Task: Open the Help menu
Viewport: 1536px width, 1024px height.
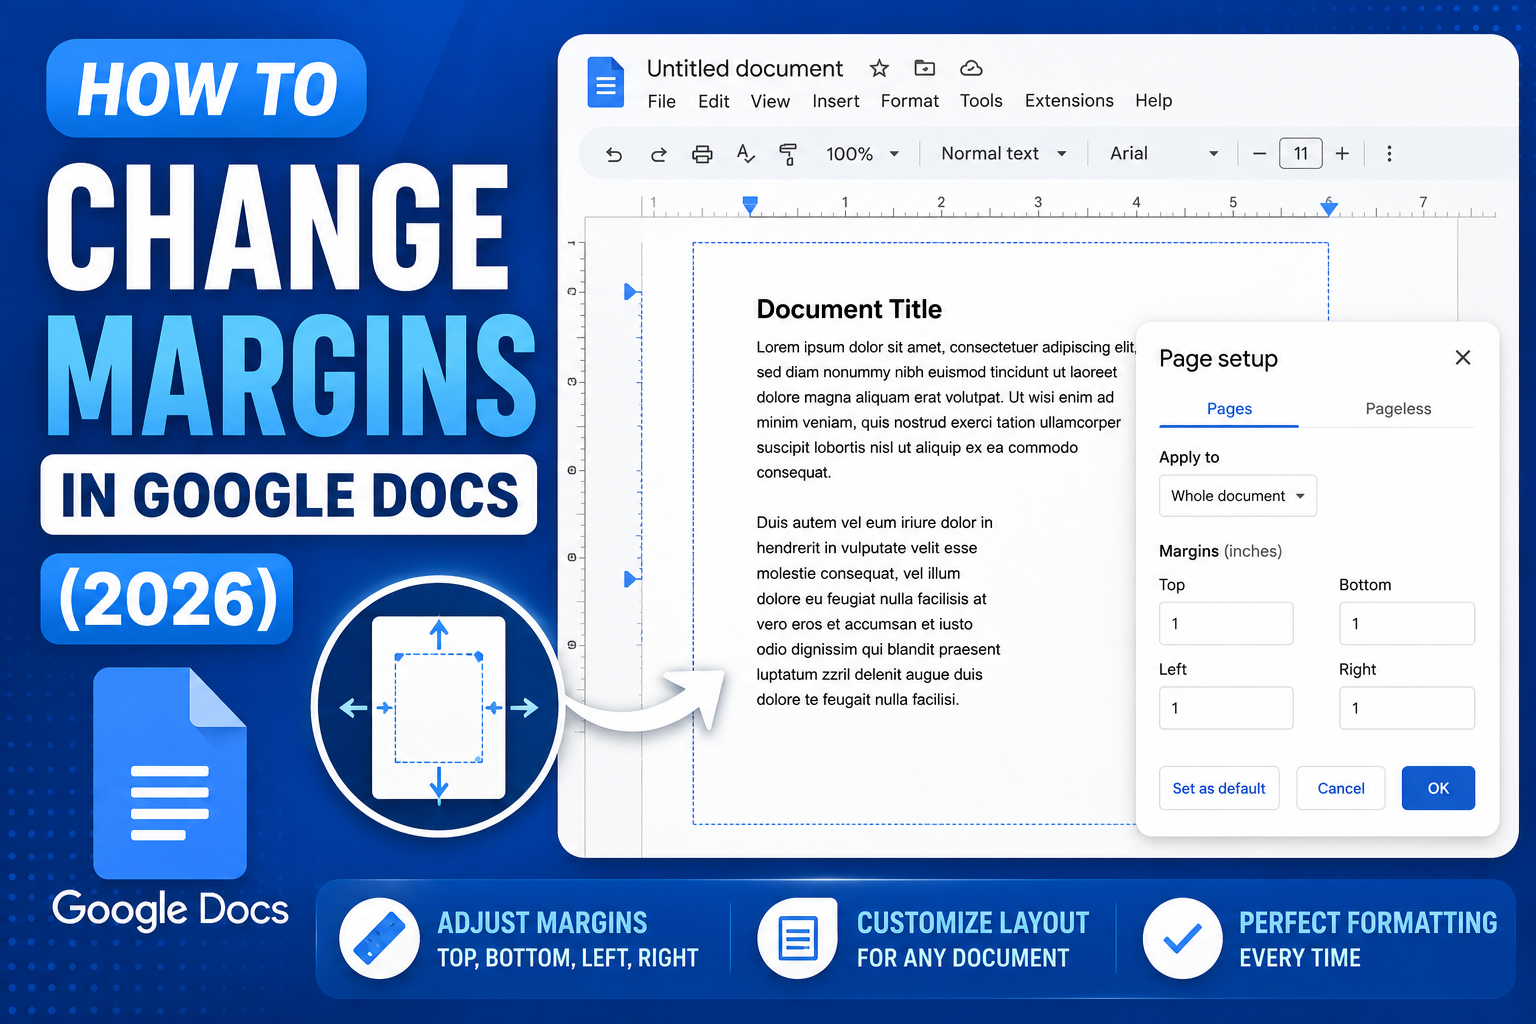Action: click(x=1153, y=101)
